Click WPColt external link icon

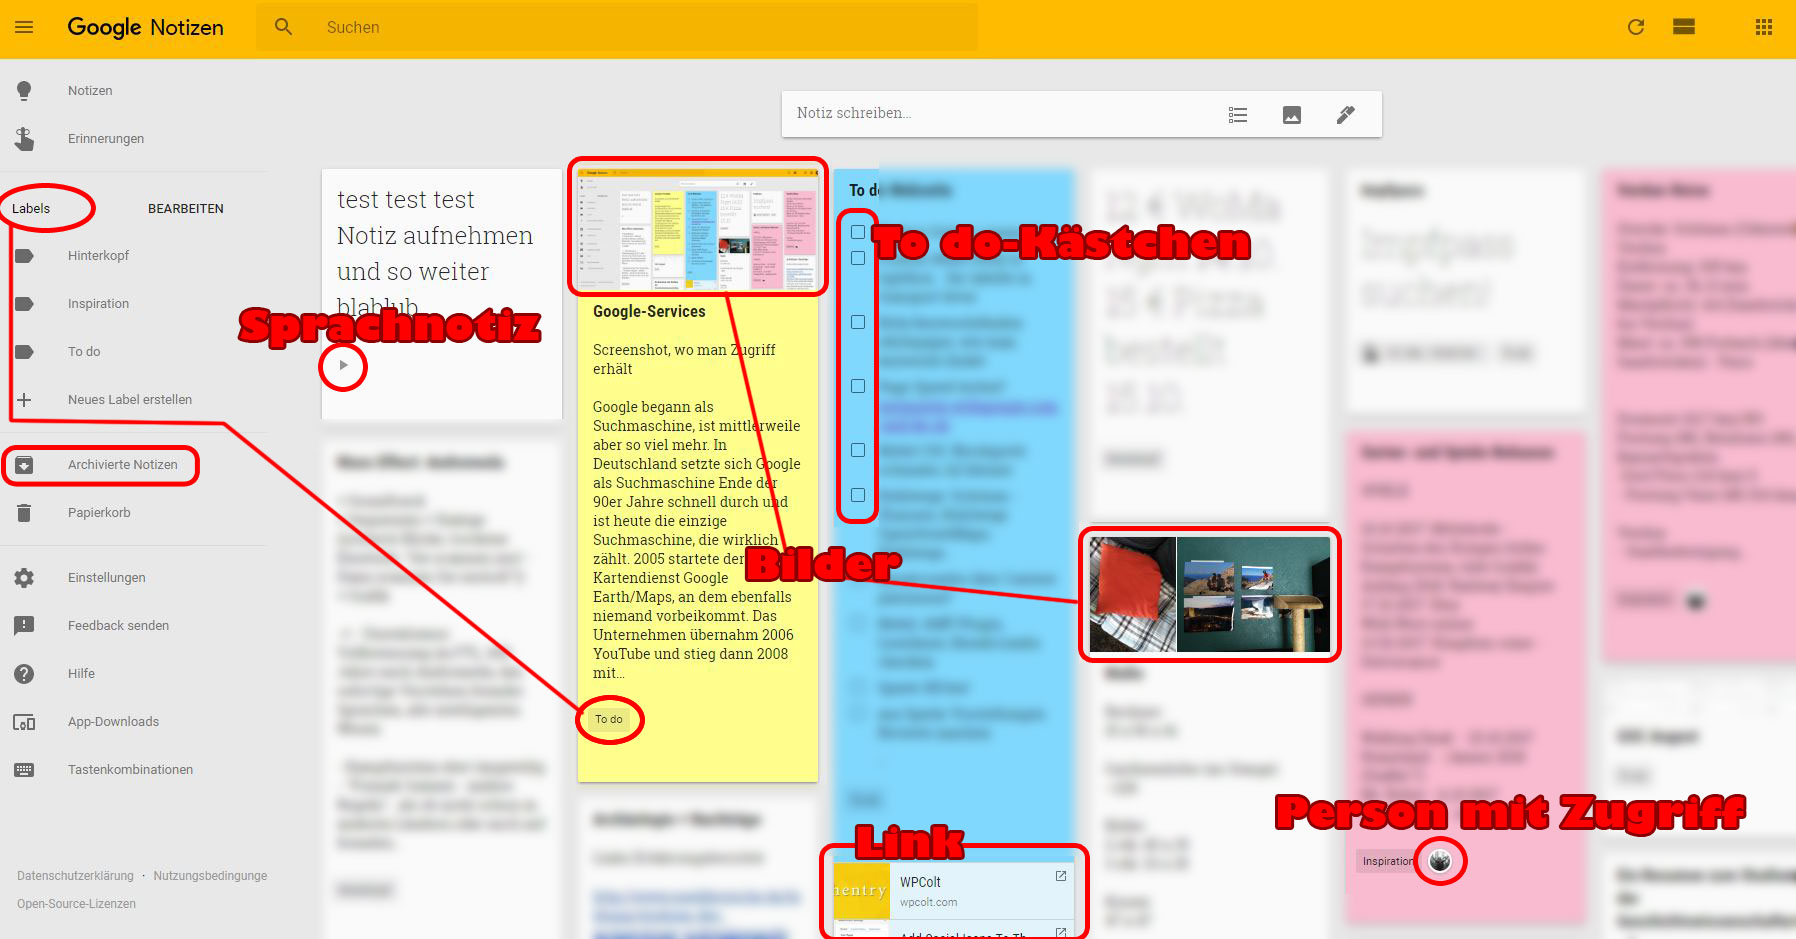tap(1061, 876)
